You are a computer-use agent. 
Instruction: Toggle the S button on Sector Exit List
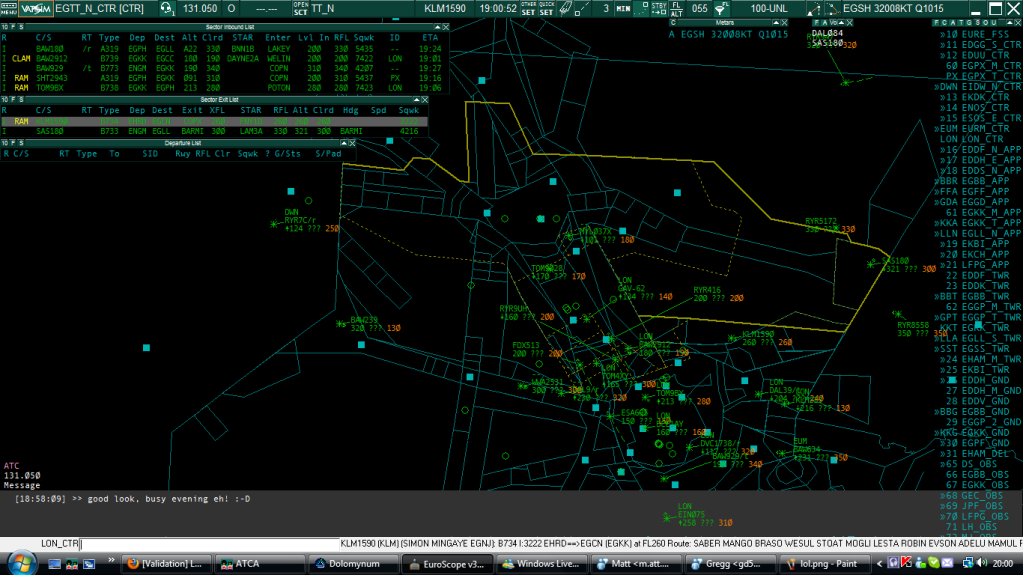tap(21, 99)
